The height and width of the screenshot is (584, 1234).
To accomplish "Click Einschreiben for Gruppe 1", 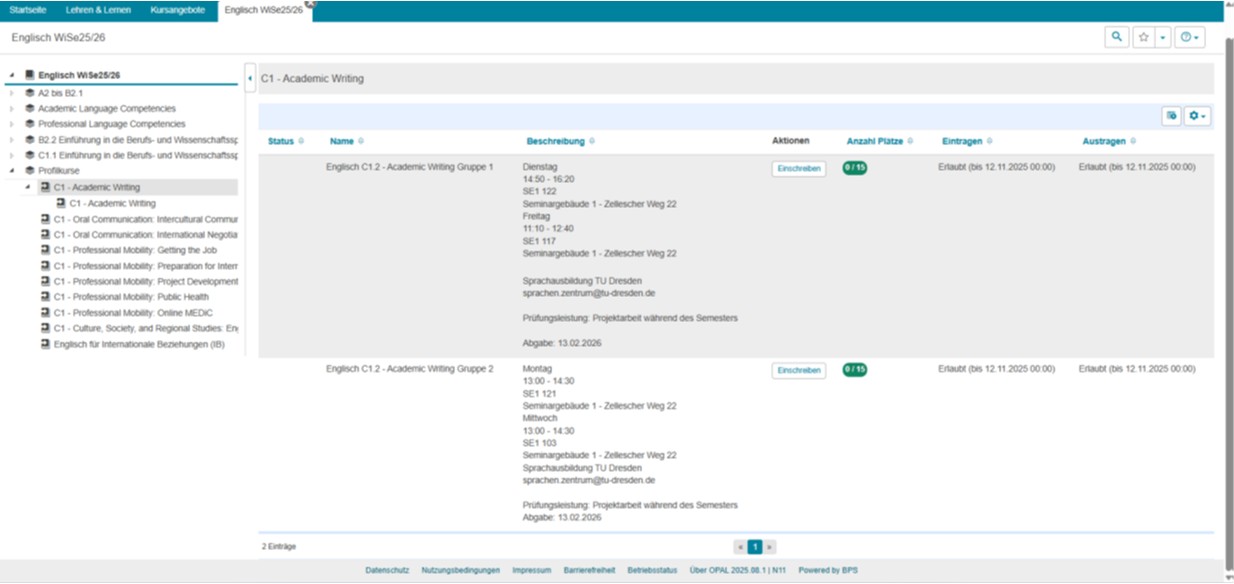I will click(x=799, y=169).
